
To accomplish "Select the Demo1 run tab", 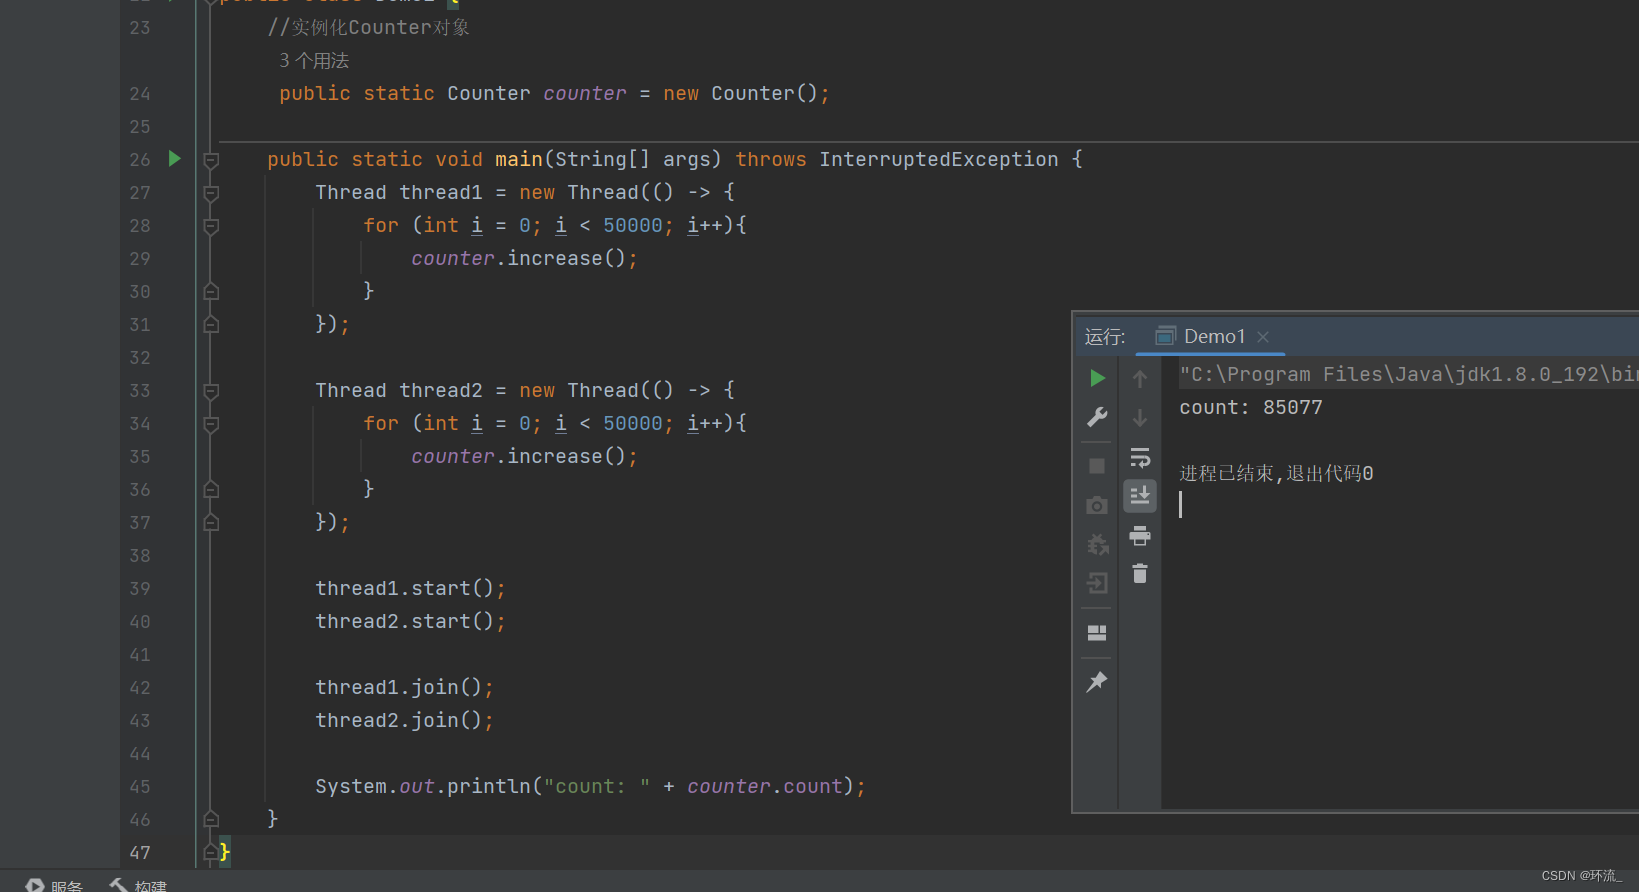I will 1211,336.
